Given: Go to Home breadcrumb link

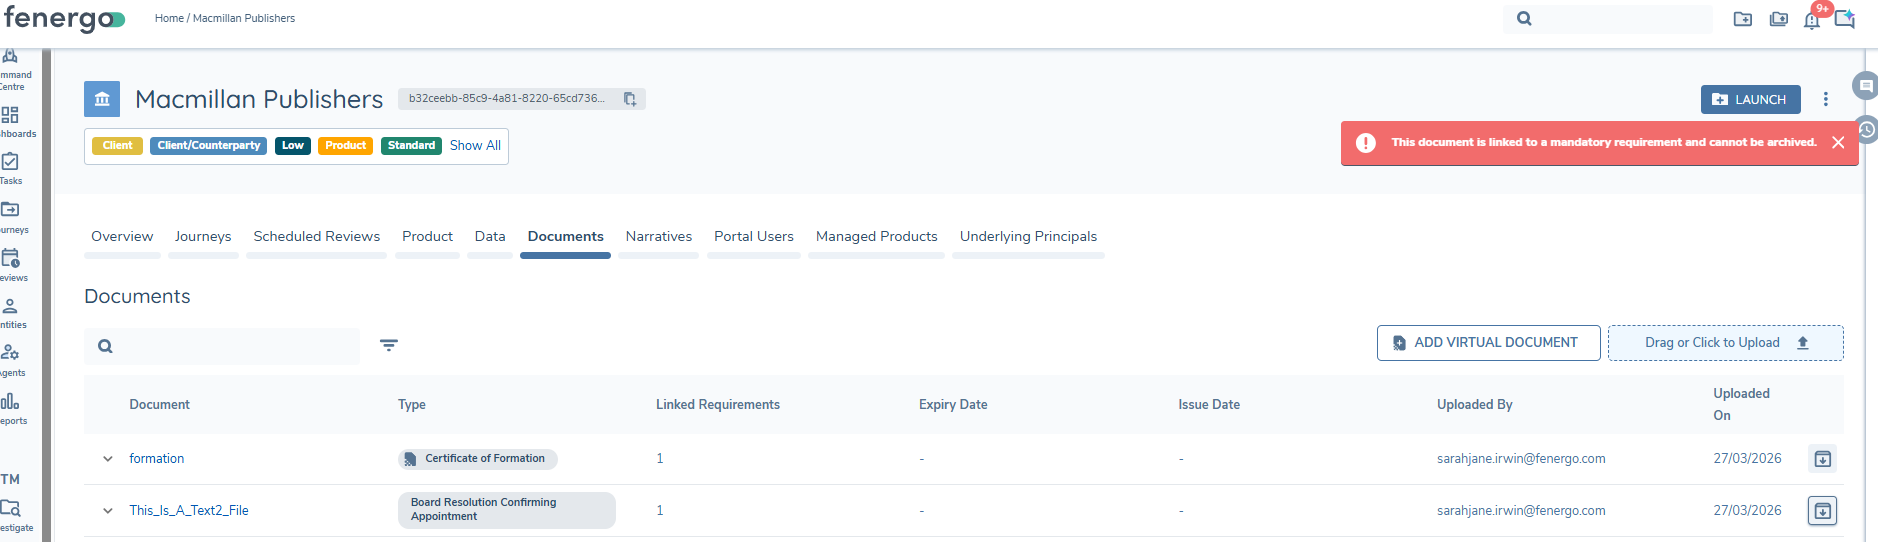Looking at the screenshot, I should (169, 18).
